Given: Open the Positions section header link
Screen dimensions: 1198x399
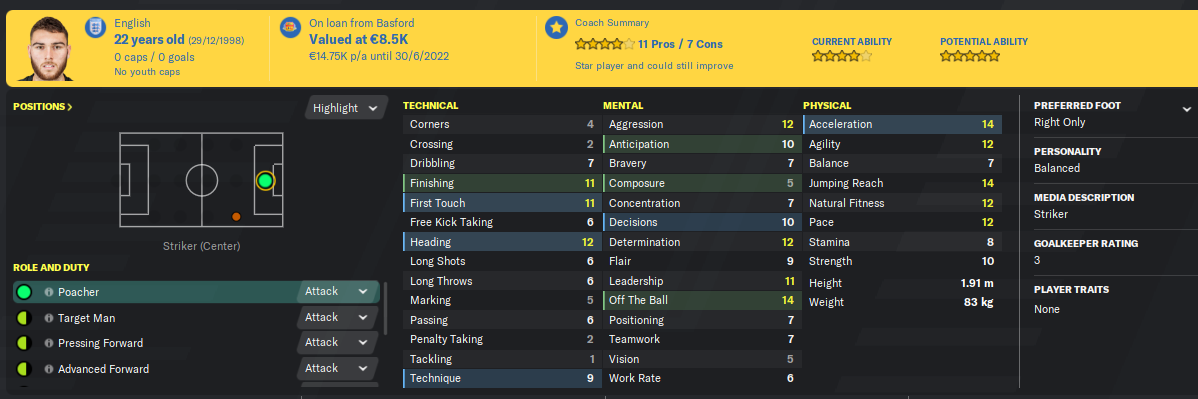Looking at the screenshot, I should click(43, 107).
